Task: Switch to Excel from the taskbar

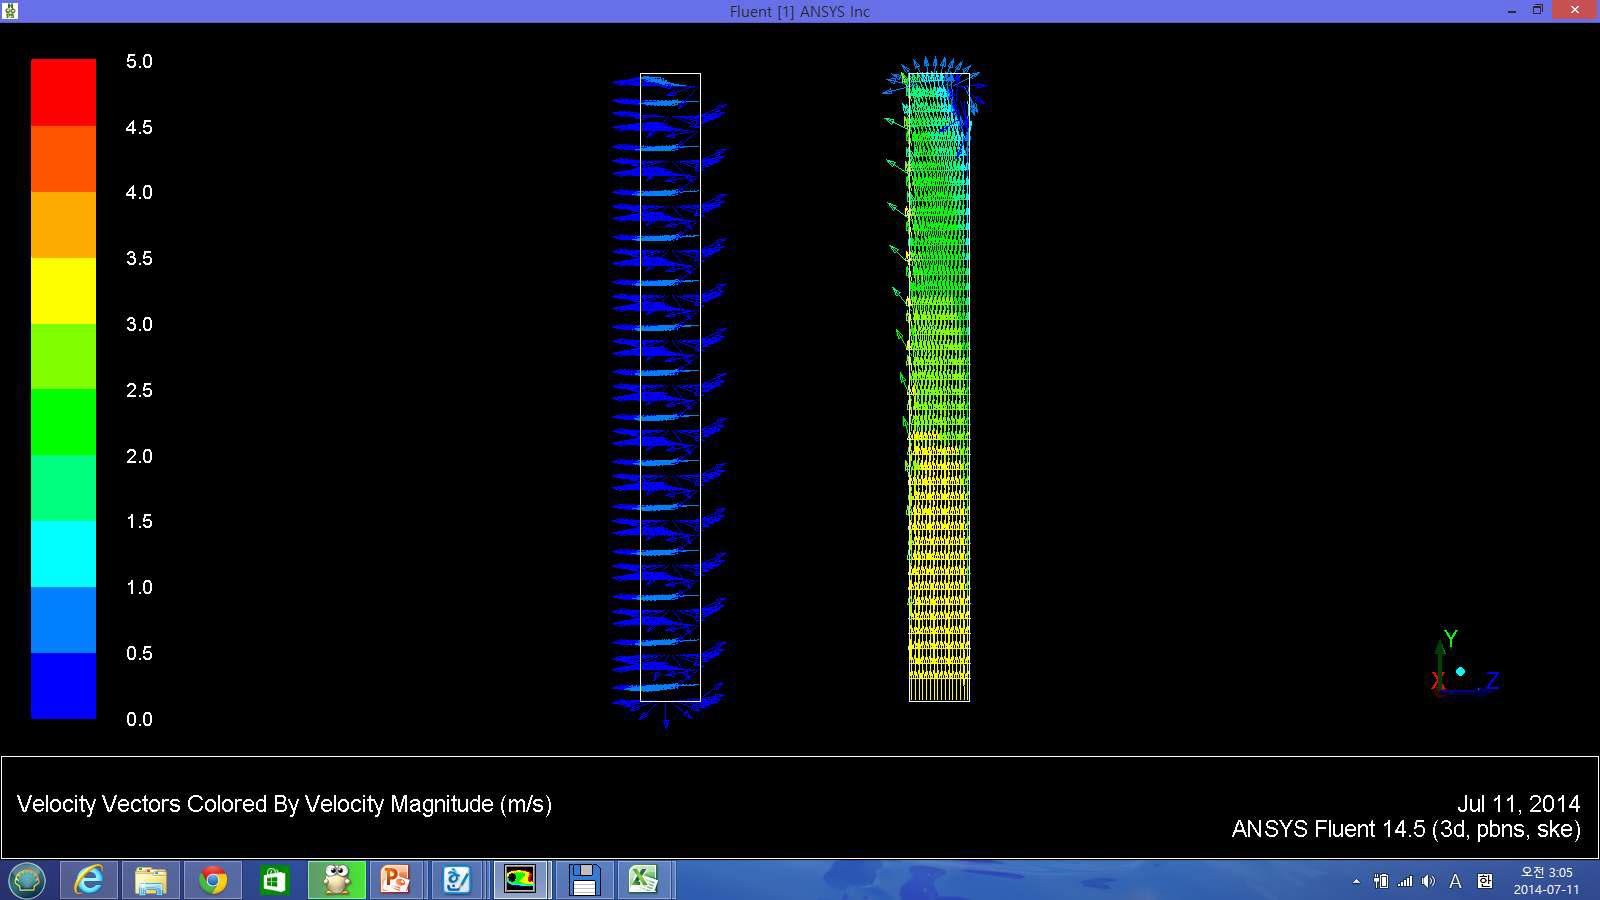Action: tap(644, 880)
